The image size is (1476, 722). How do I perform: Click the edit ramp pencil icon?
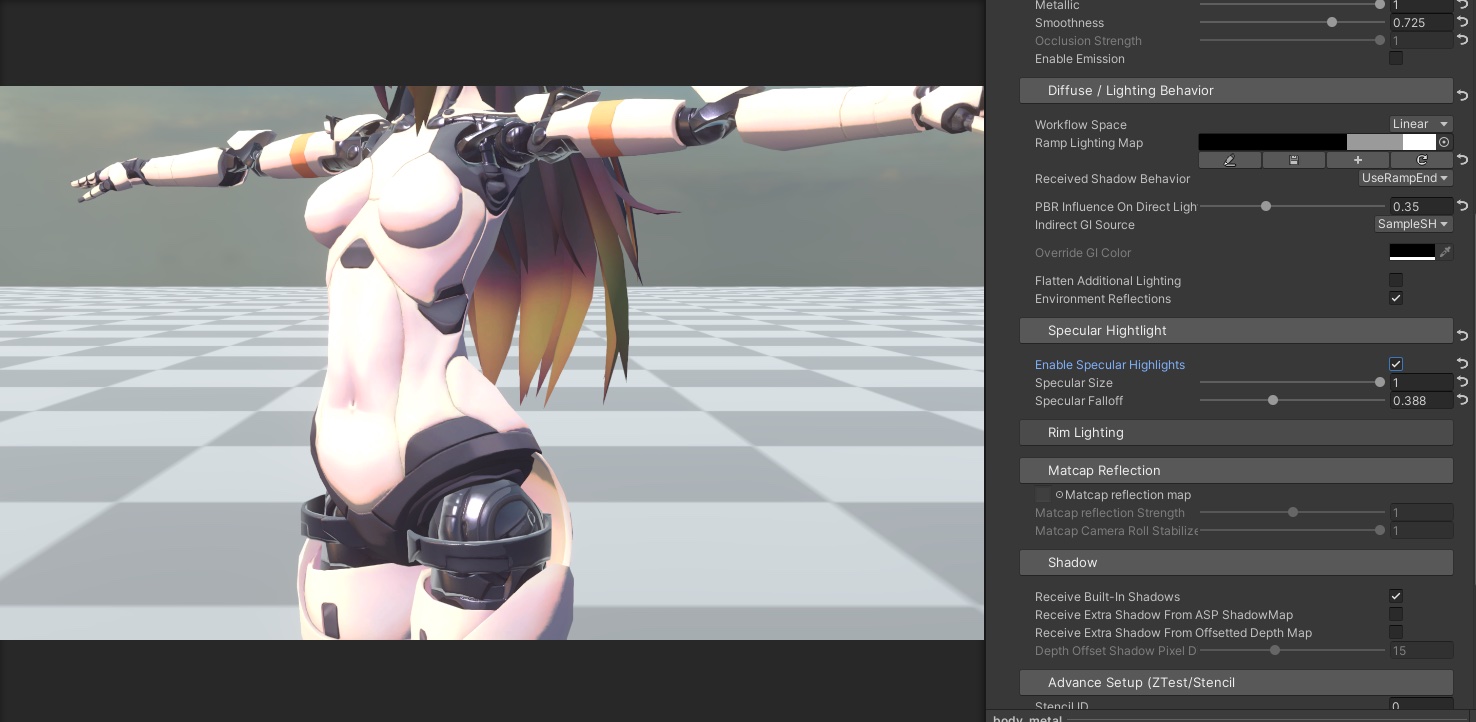pos(1229,160)
